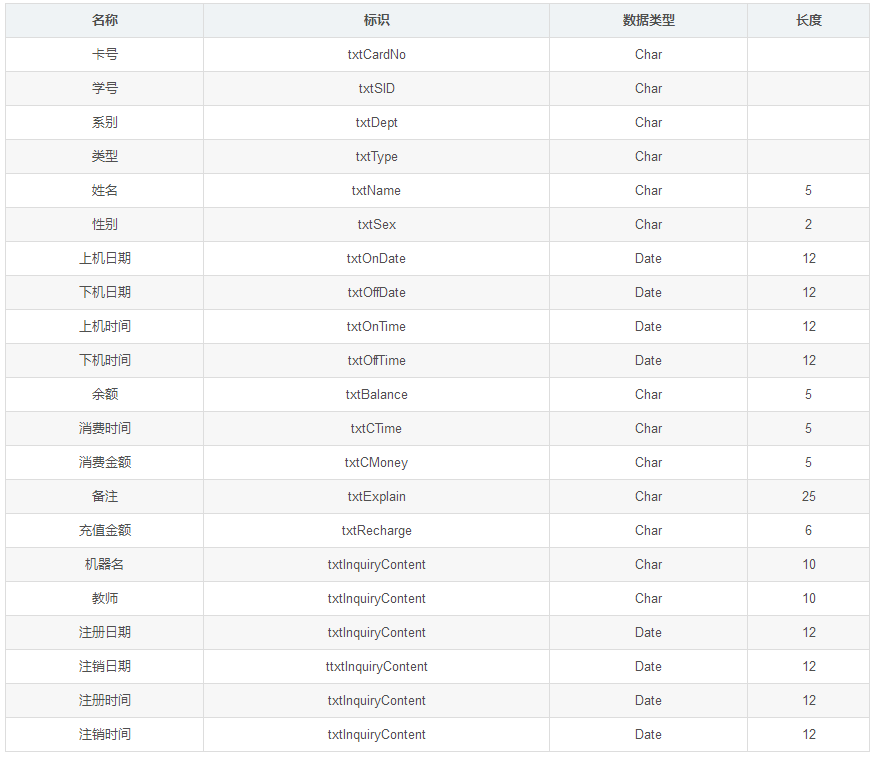Screen dimensions: 875x757
Task: Click the txtName identifier text
Action: pyautogui.click(x=376, y=191)
